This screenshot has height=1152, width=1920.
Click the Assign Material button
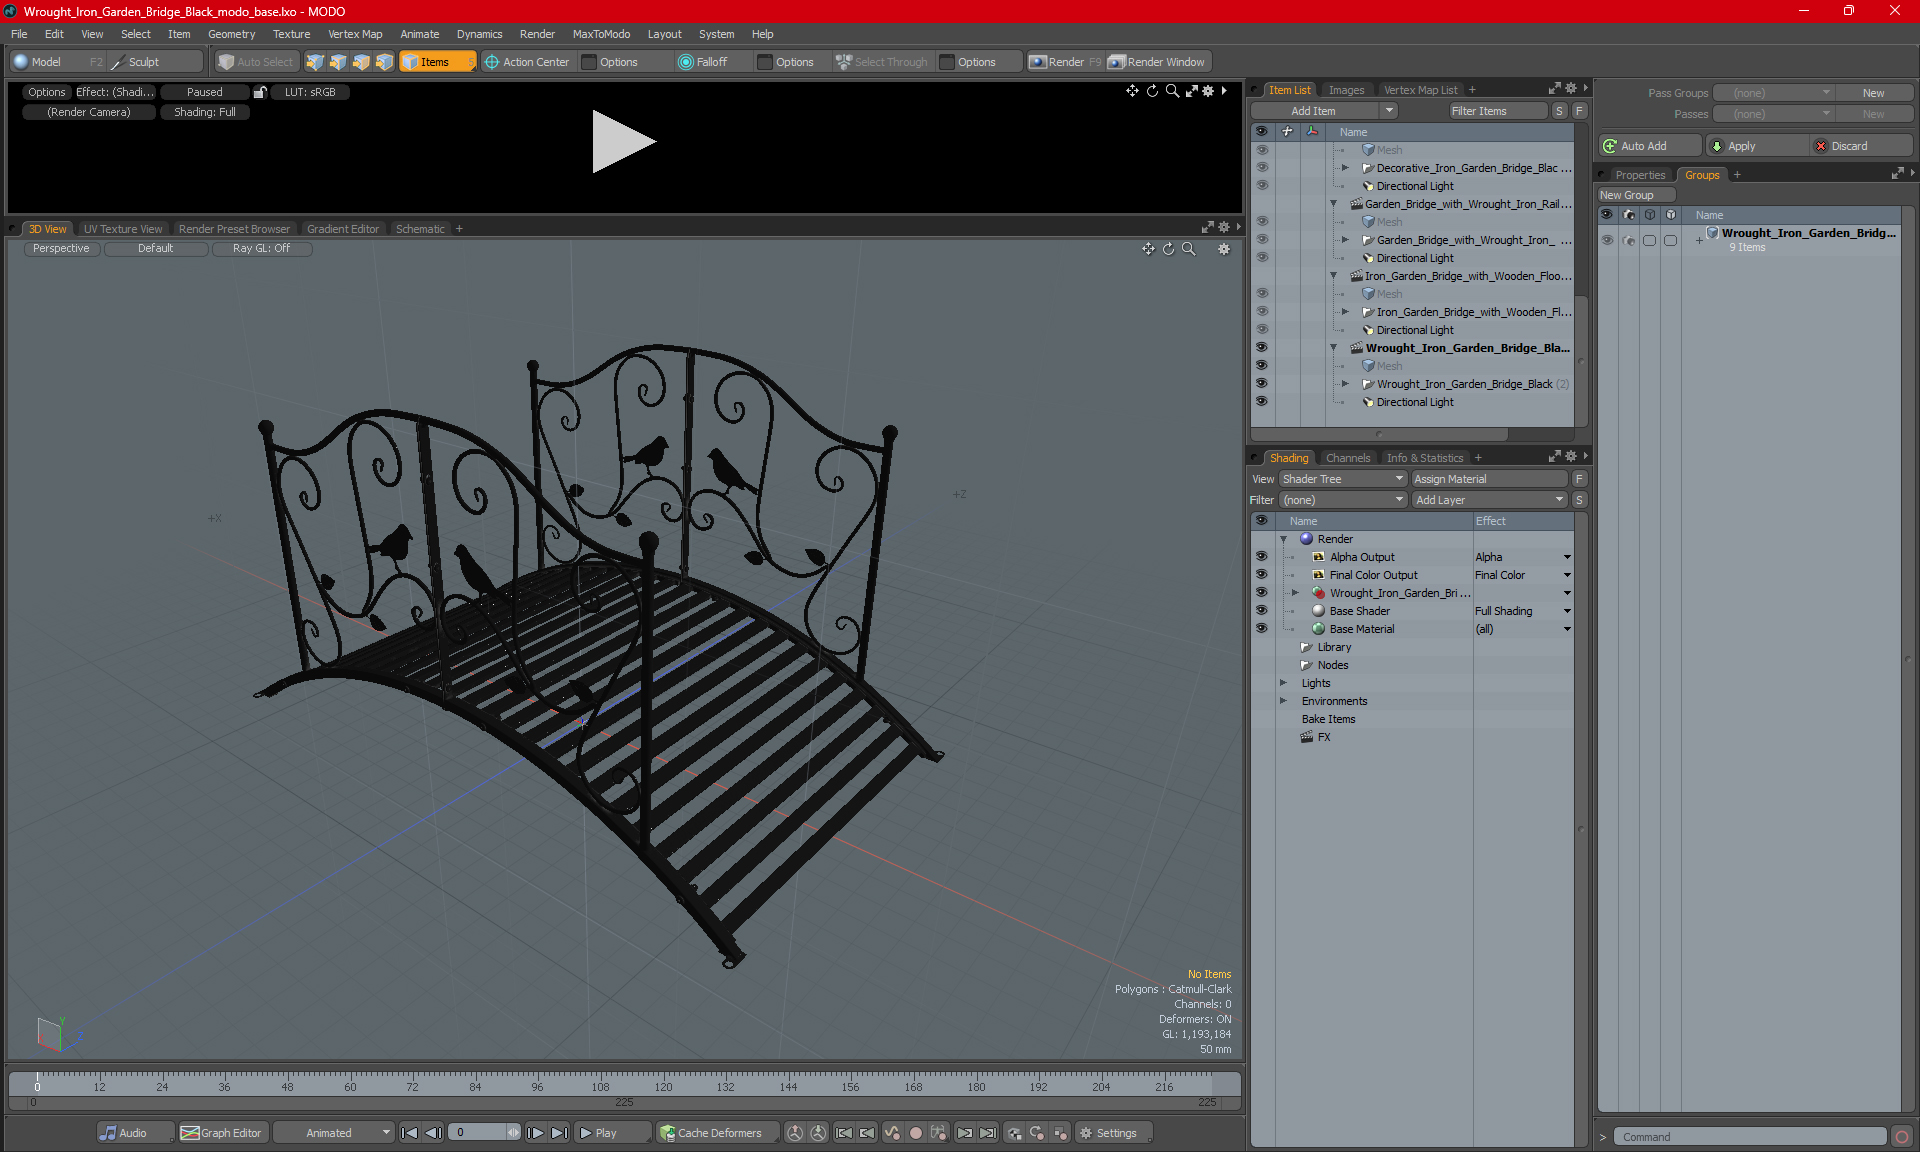(1489, 479)
